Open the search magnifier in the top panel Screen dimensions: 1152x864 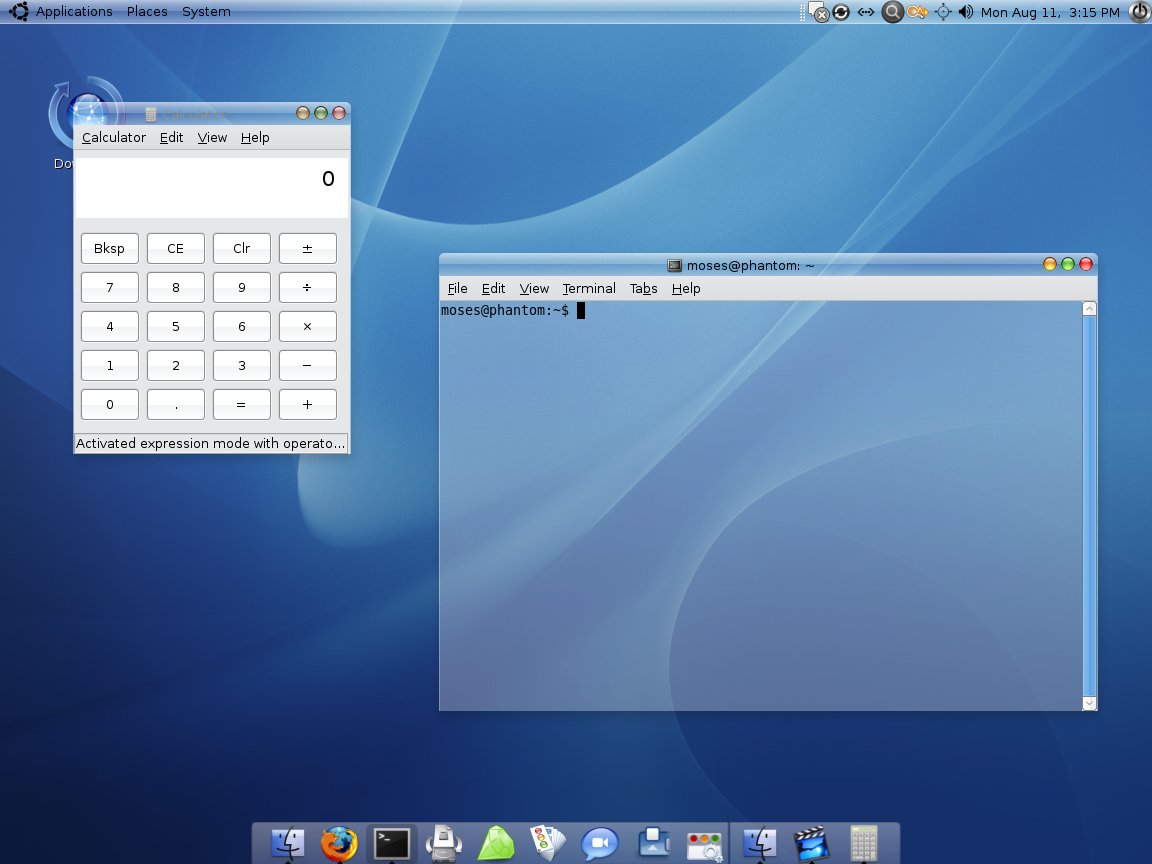892,12
